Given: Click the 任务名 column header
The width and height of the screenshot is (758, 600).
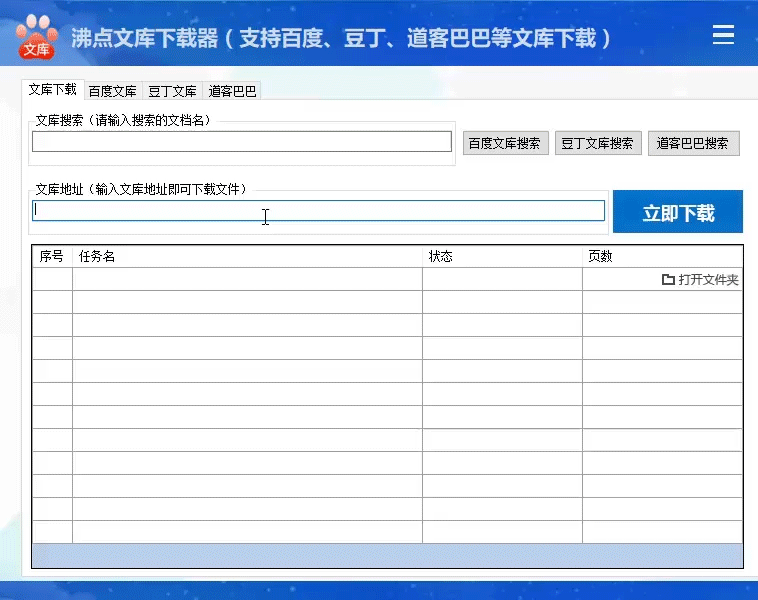Looking at the screenshot, I should point(247,256).
